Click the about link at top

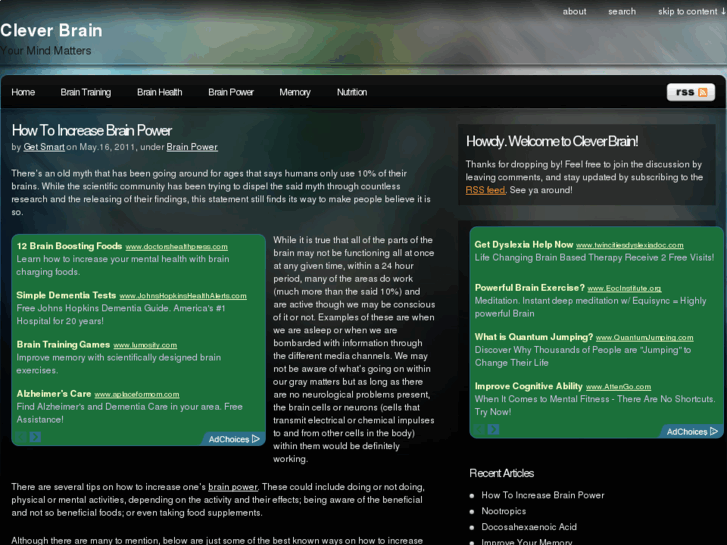[574, 12]
